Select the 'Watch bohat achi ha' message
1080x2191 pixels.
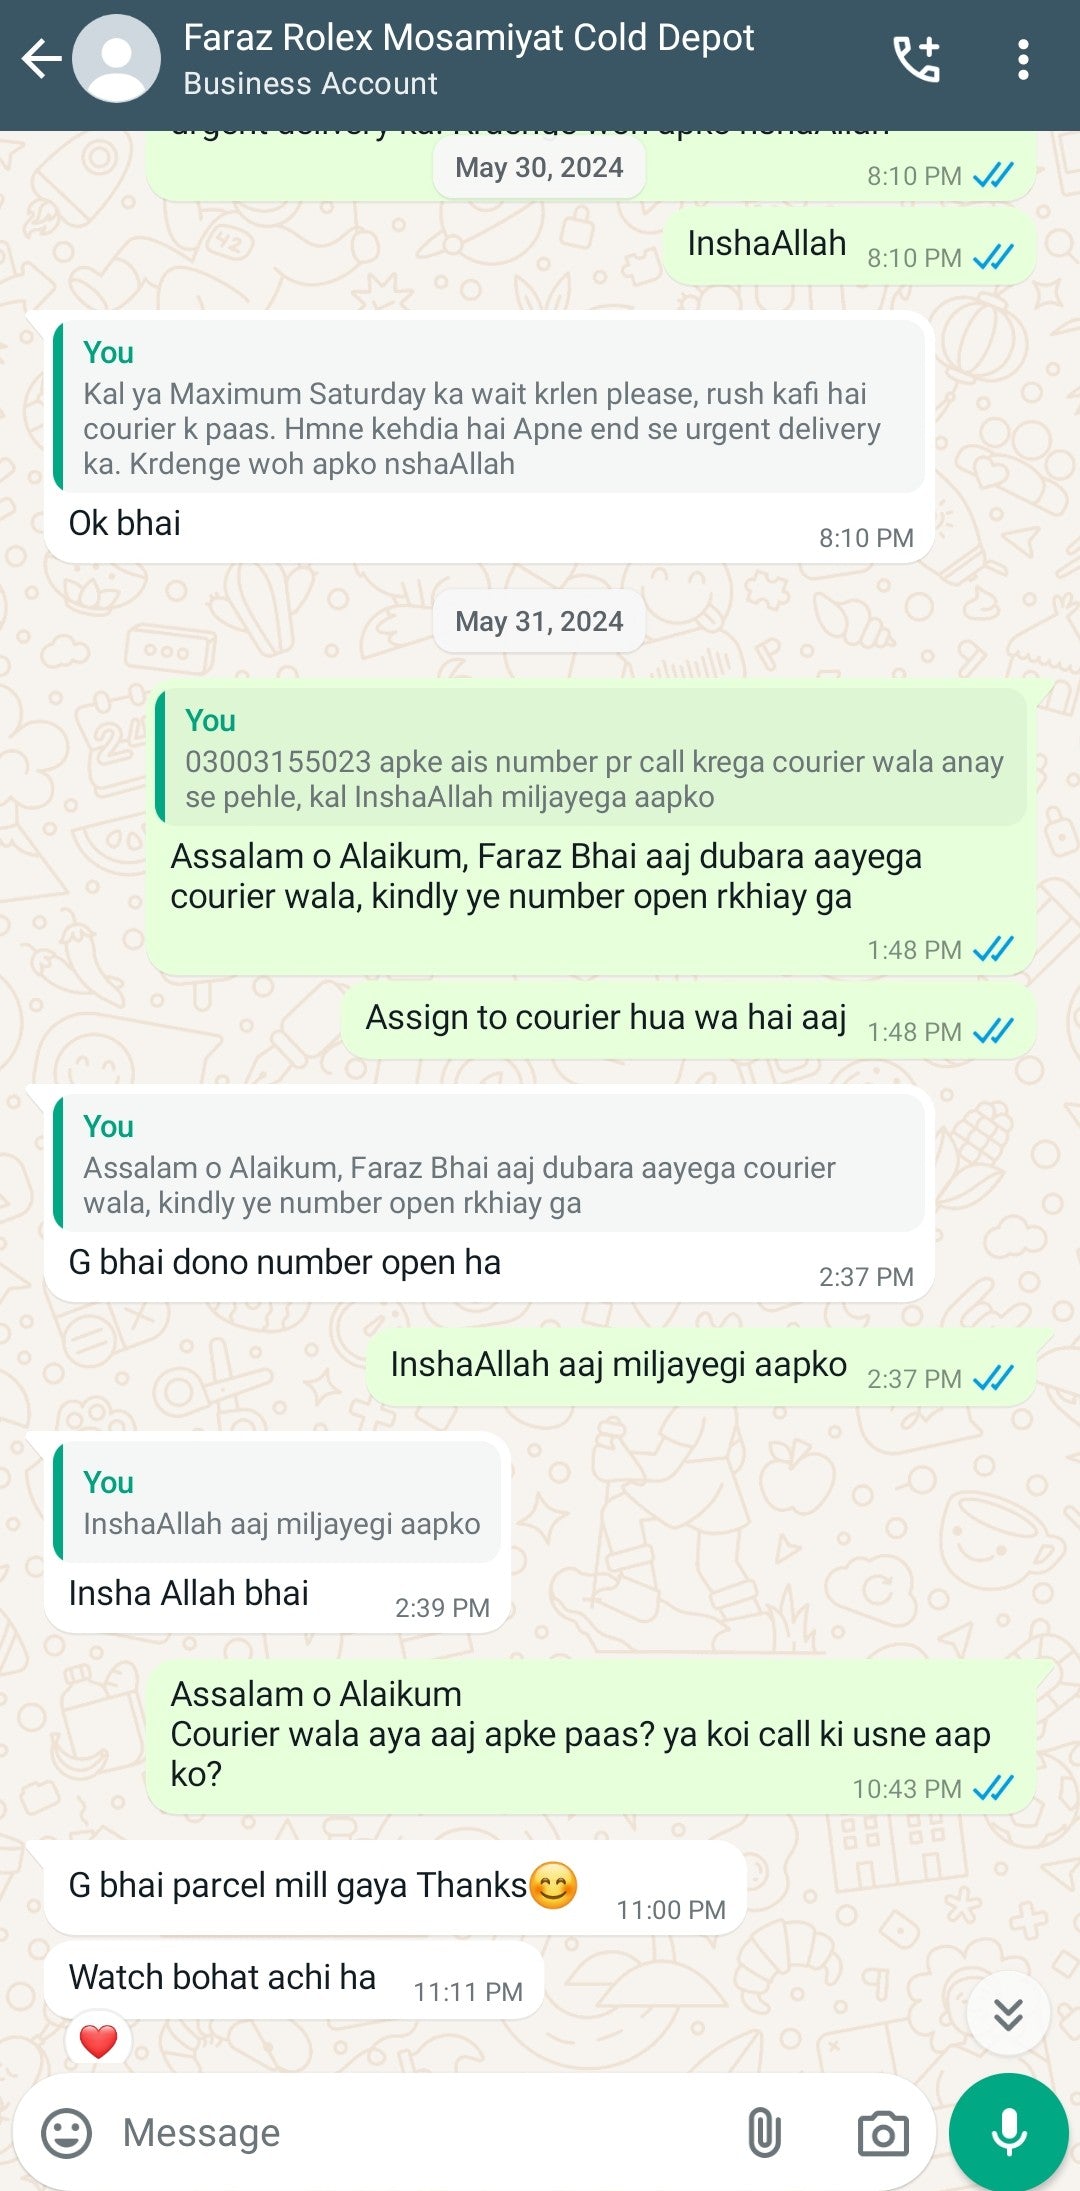pyautogui.click(x=294, y=1978)
